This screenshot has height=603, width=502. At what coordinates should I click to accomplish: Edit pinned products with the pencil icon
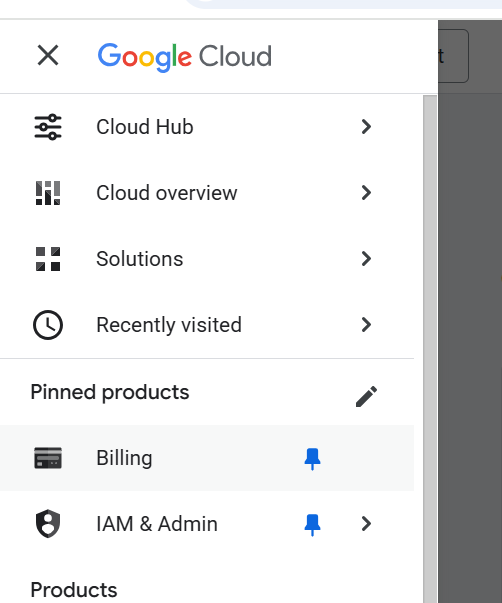click(367, 396)
